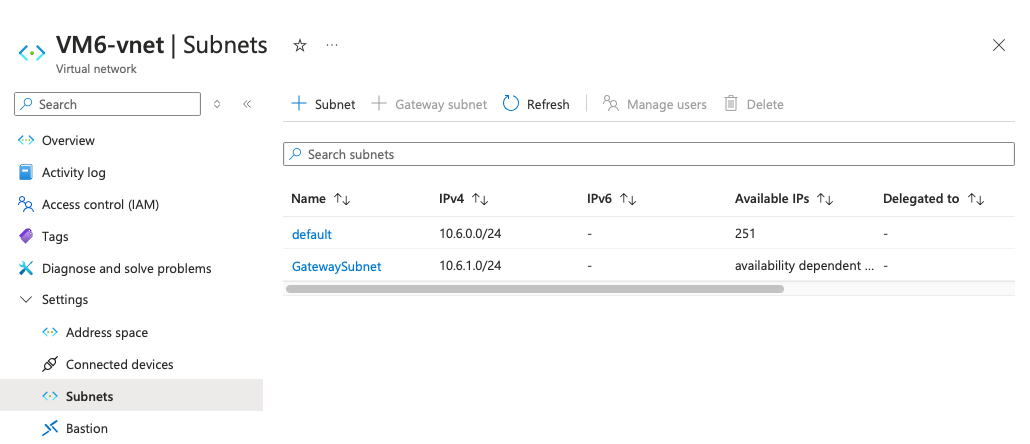Open the Bastion page

click(x=87, y=428)
